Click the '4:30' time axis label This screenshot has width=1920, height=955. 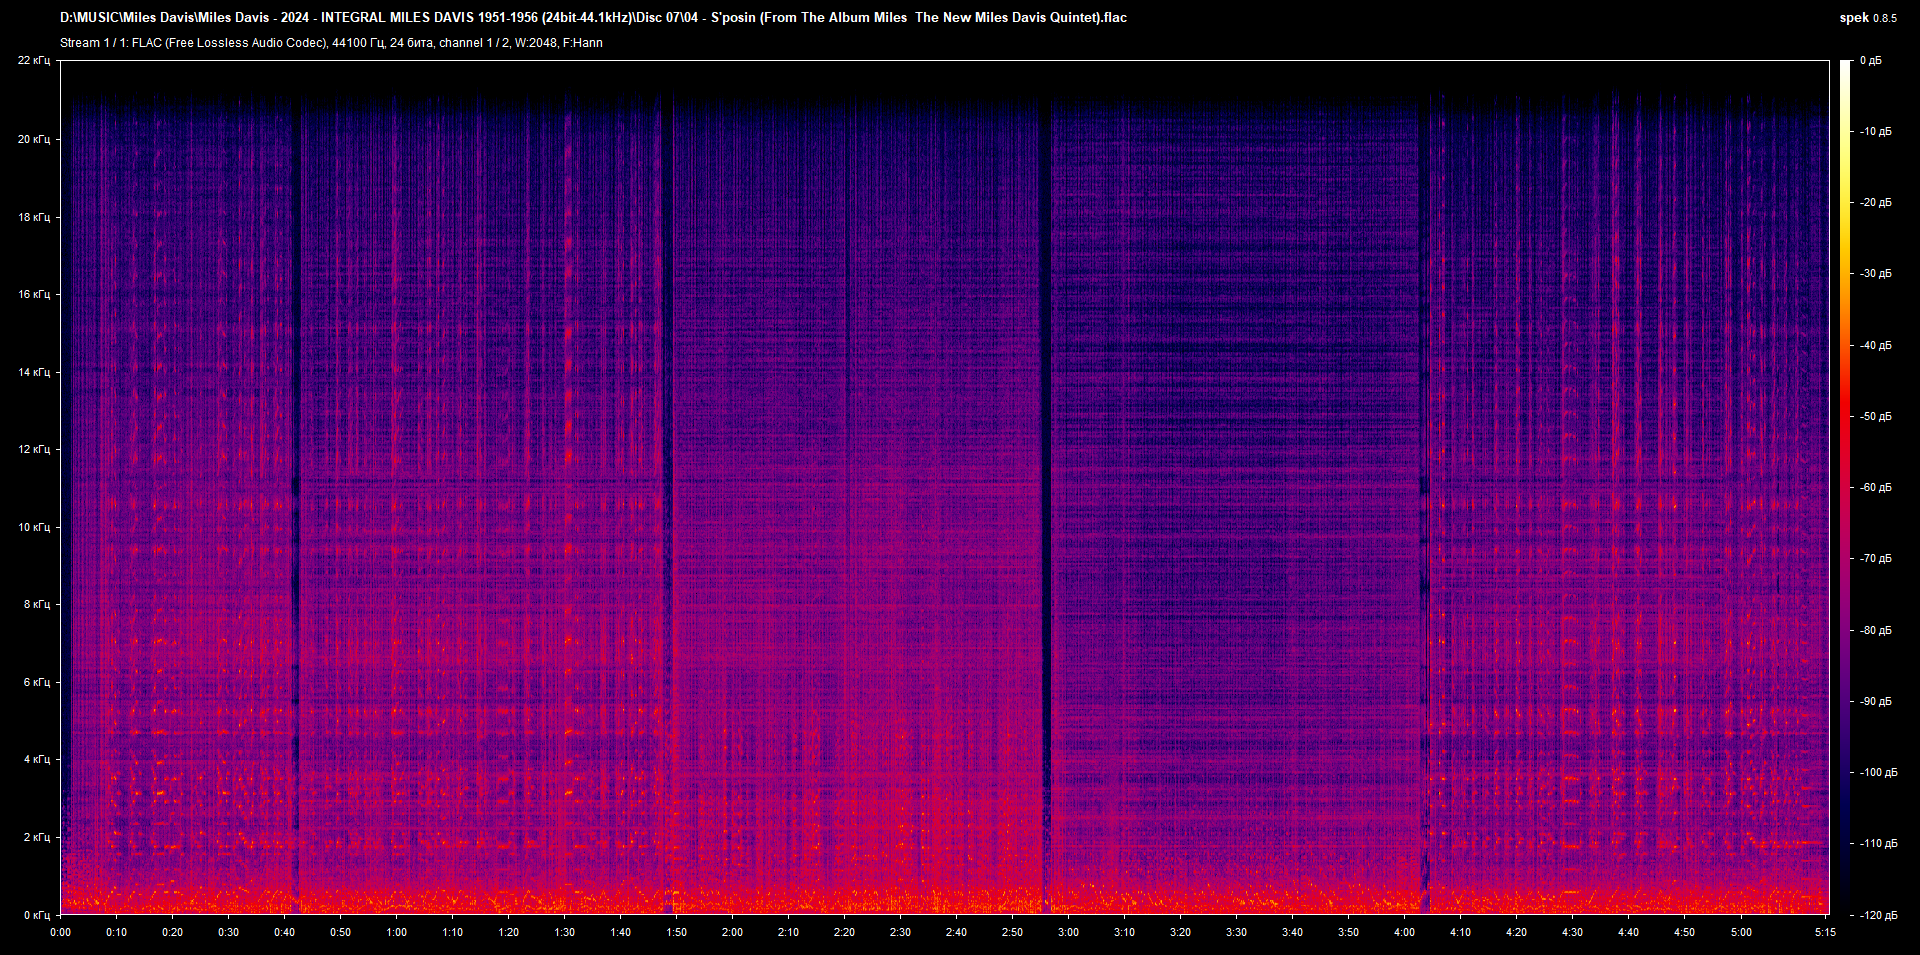(x=1573, y=932)
